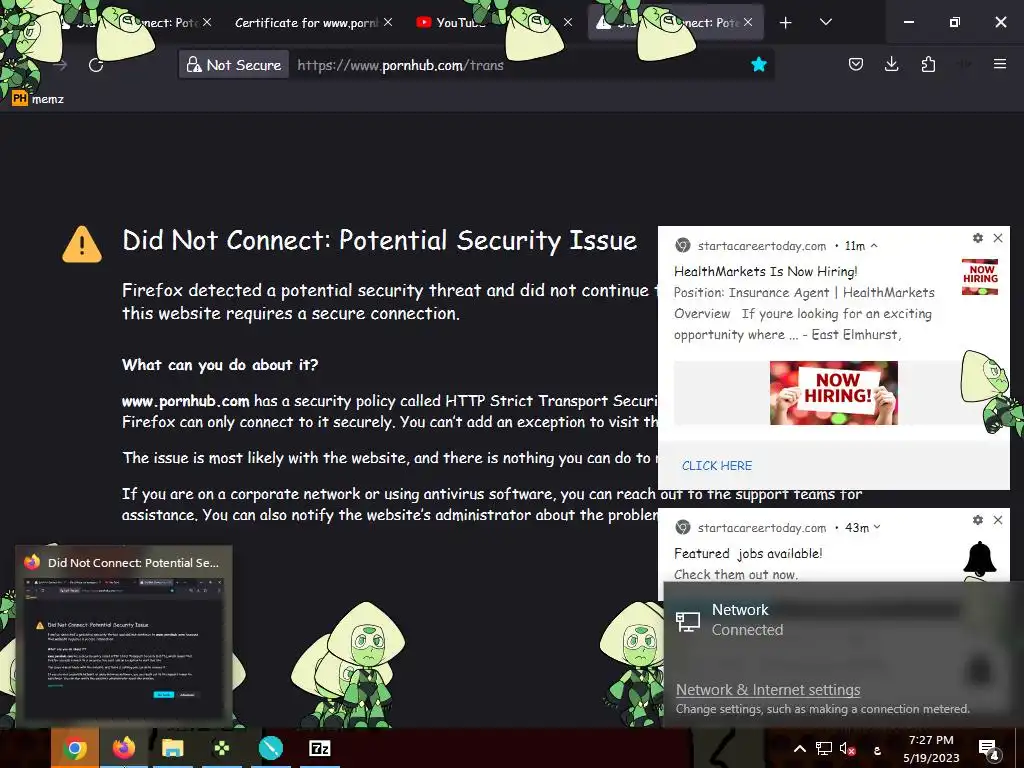Click the Now Hiring banner image
Screen dimensions: 1024x768
(x=833, y=393)
